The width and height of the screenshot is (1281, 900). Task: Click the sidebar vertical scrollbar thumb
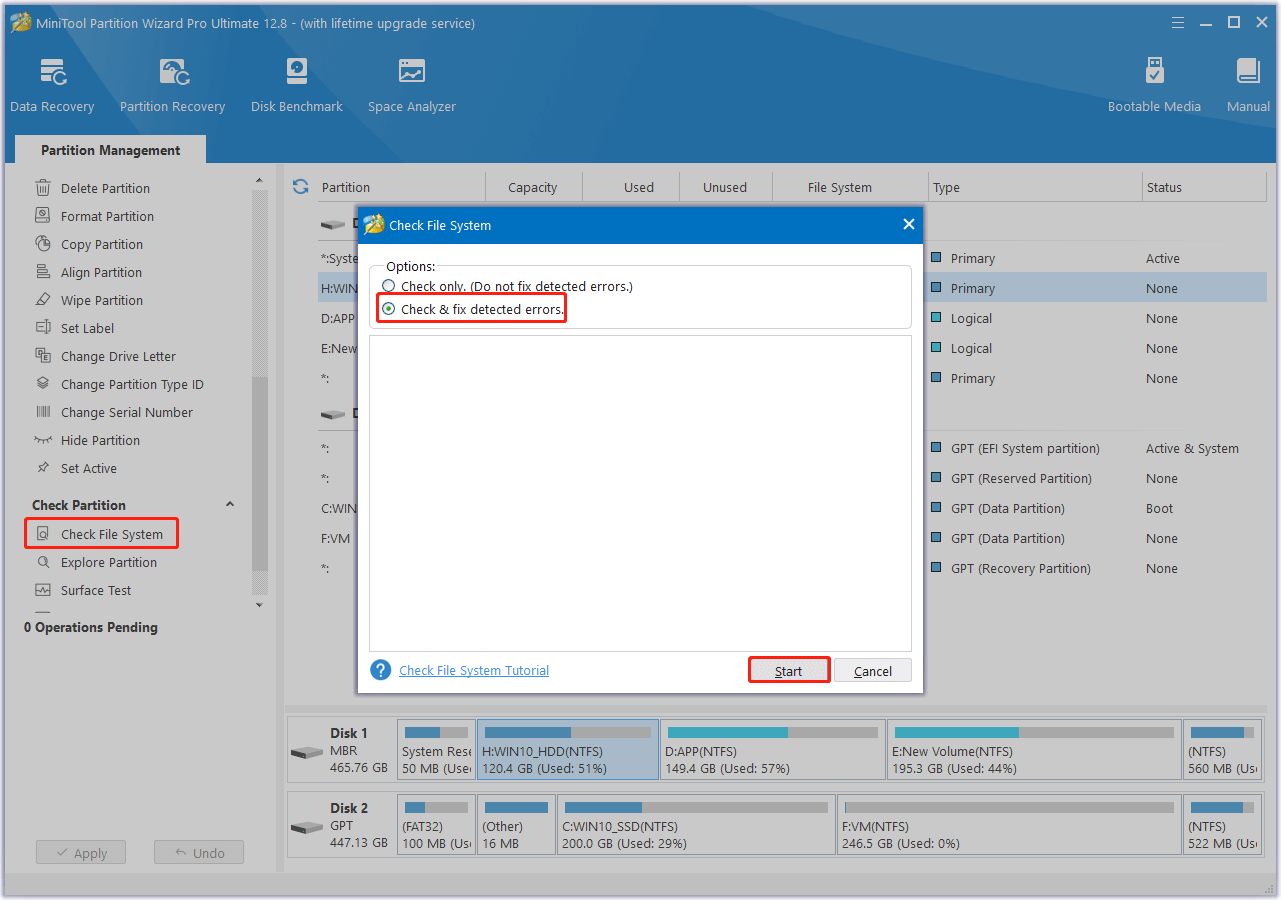[x=260, y=474]
